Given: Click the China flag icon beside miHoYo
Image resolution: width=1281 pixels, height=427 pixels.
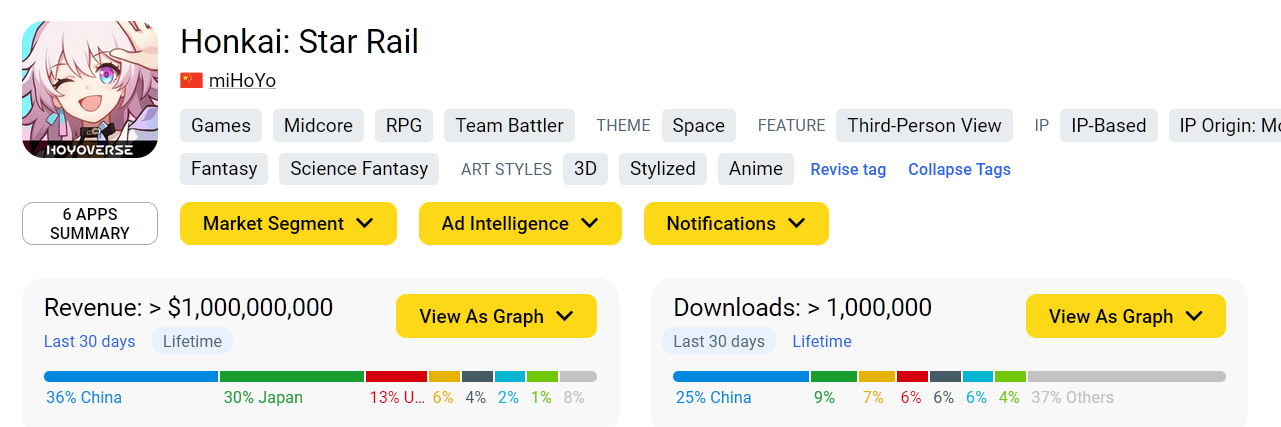Looking at the screenshot, I should click(191, 81).
